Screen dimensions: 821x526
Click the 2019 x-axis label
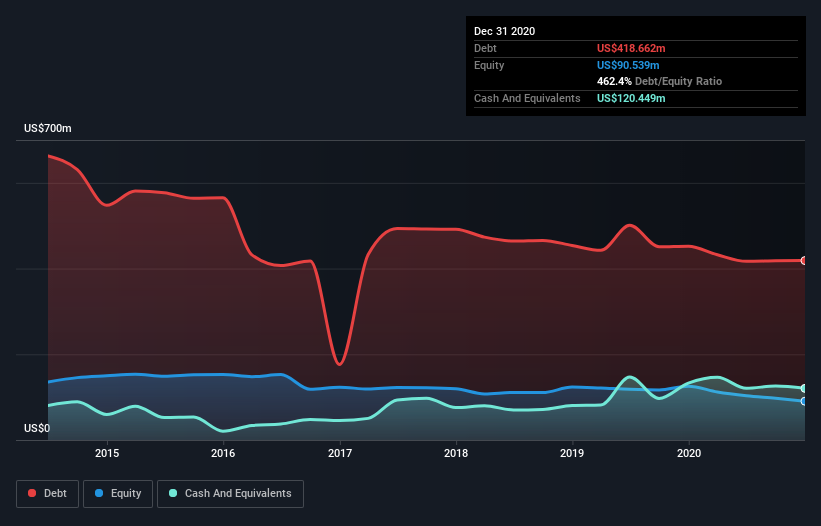click(x=572, y=453)
